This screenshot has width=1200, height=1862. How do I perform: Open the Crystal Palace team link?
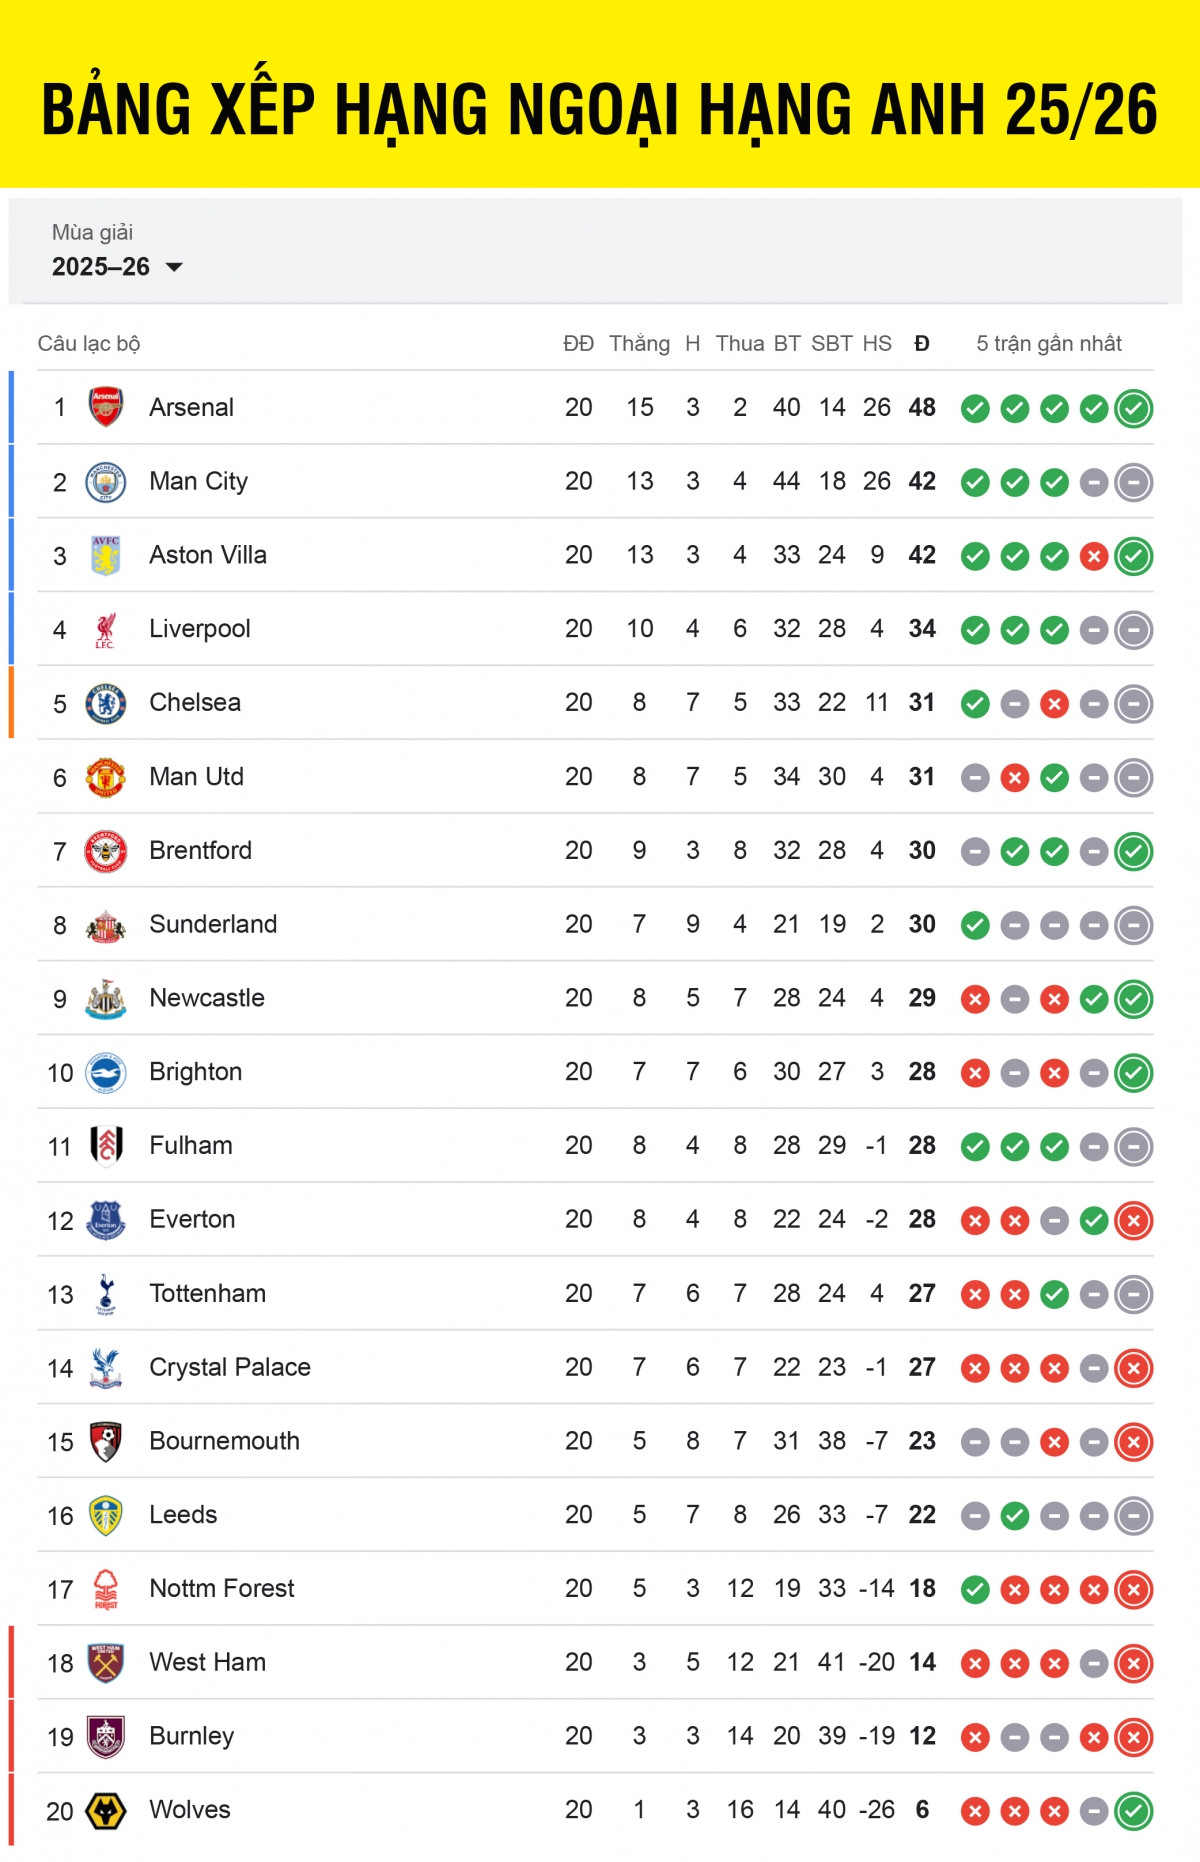230,1367
